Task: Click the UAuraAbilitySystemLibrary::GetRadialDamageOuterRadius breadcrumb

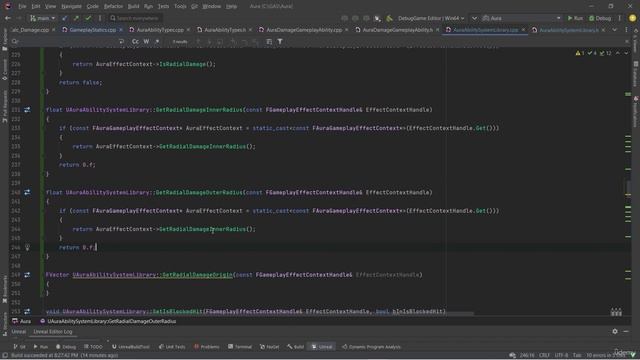Action: pos(108,321)
